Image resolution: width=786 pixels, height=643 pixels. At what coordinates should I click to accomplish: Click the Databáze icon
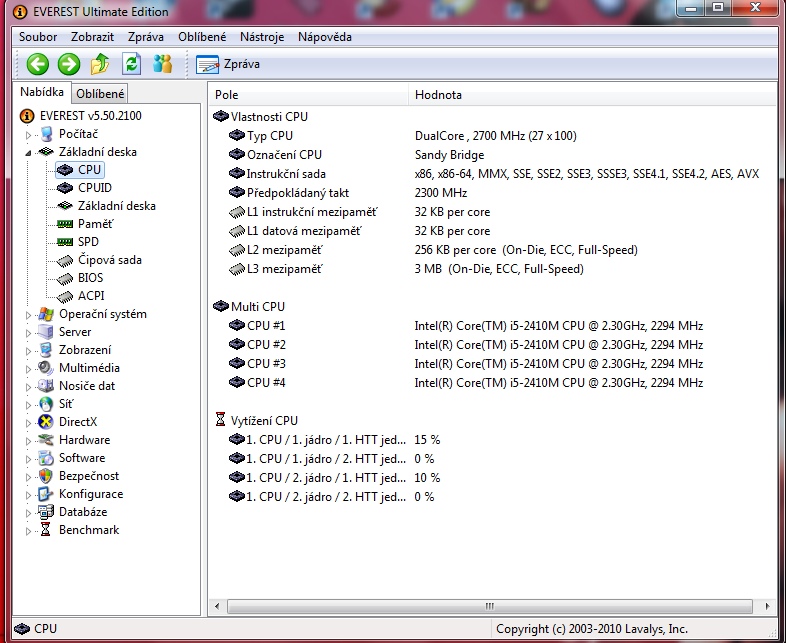46,512
